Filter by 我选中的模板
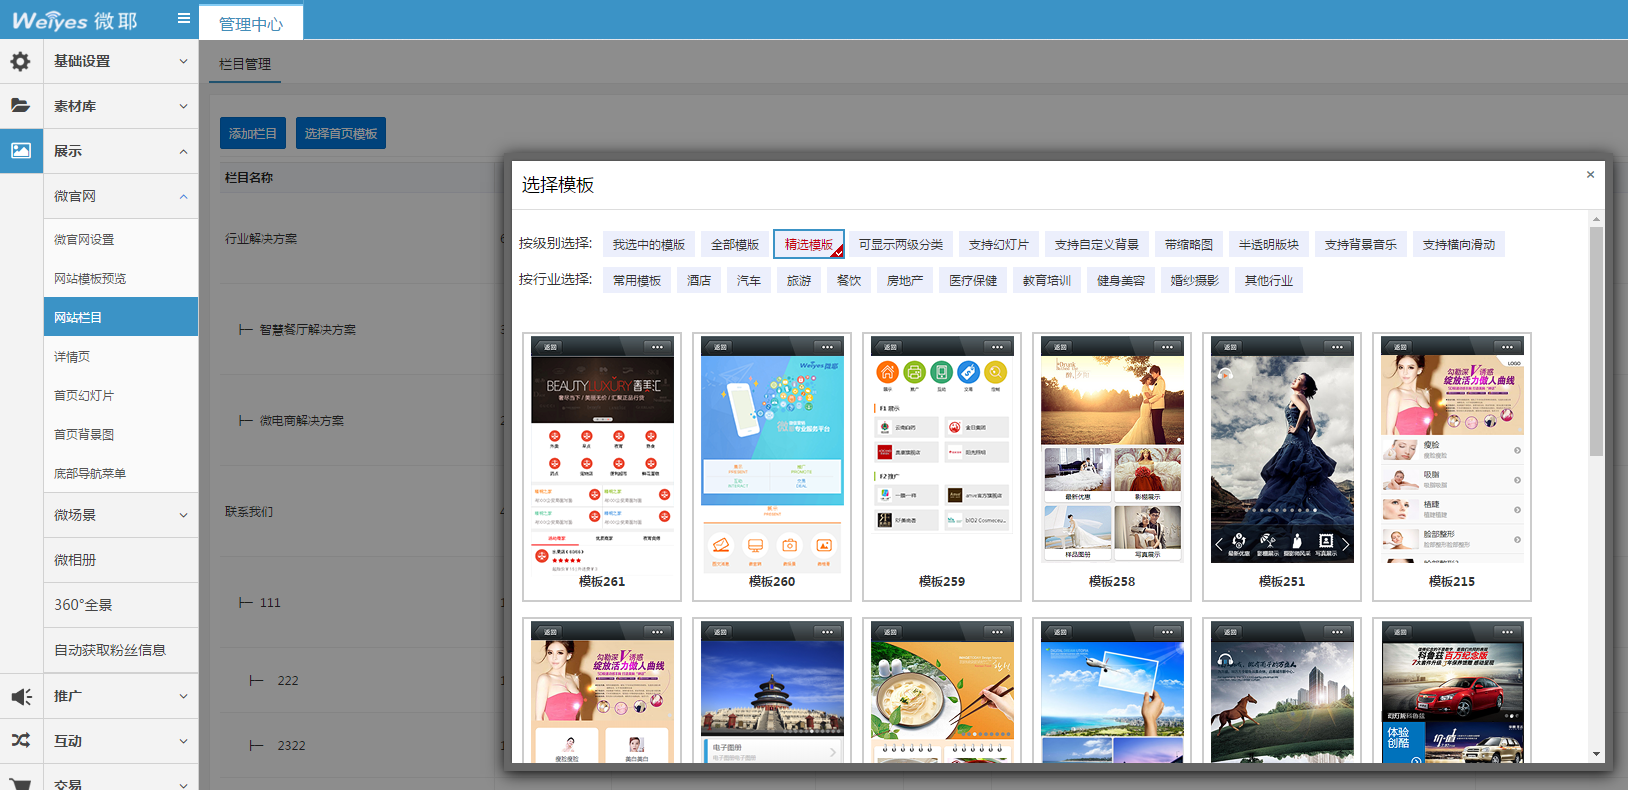 (649, 244)
